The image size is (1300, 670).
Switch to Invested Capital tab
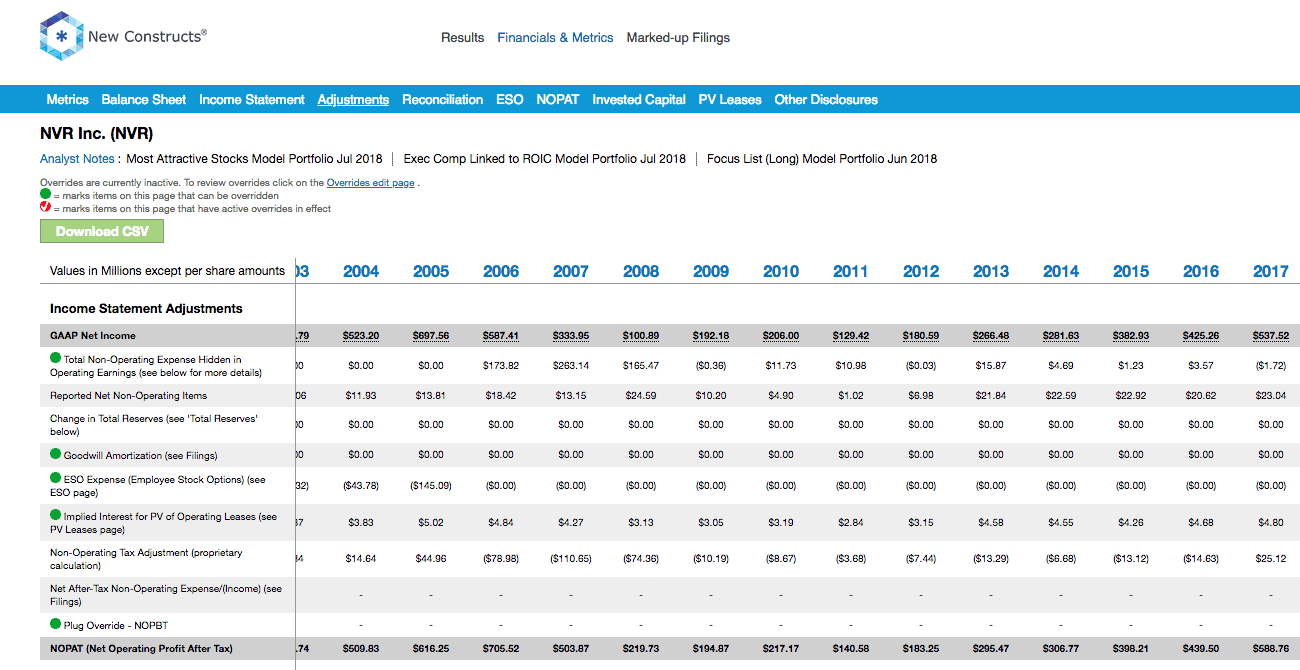point(639,100)
